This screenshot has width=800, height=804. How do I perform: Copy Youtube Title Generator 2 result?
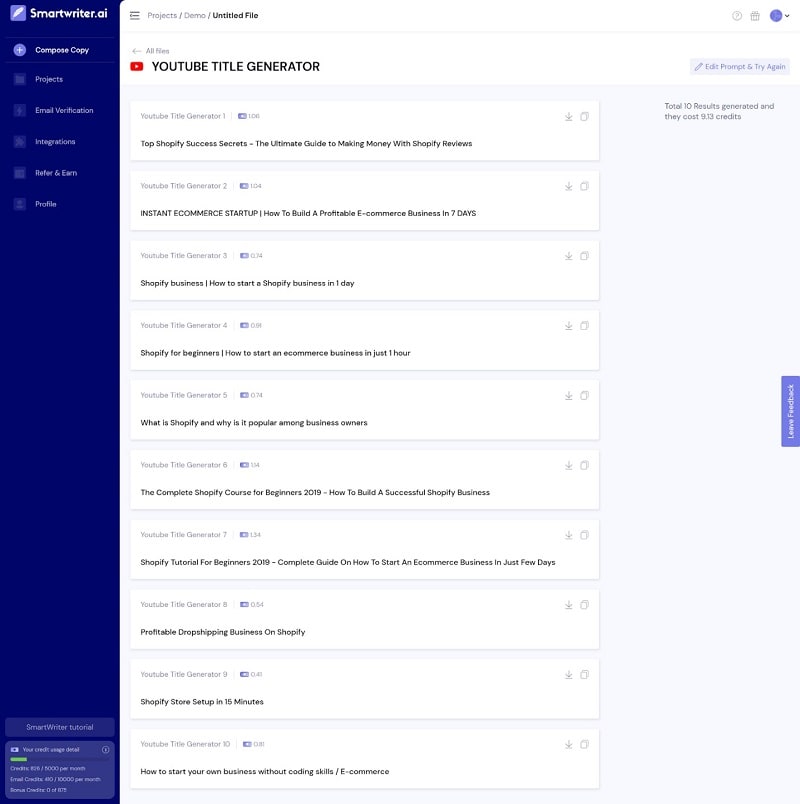pos(585,186)
